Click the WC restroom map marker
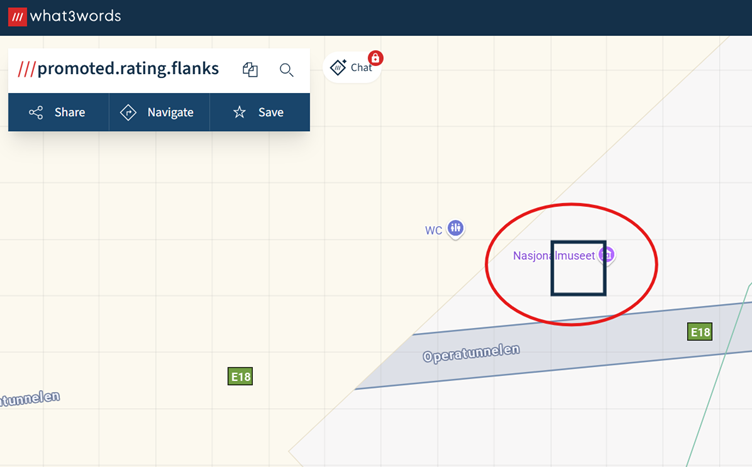Image resolution: width=752 pixels, height=467 pixels. pos(456,228)
